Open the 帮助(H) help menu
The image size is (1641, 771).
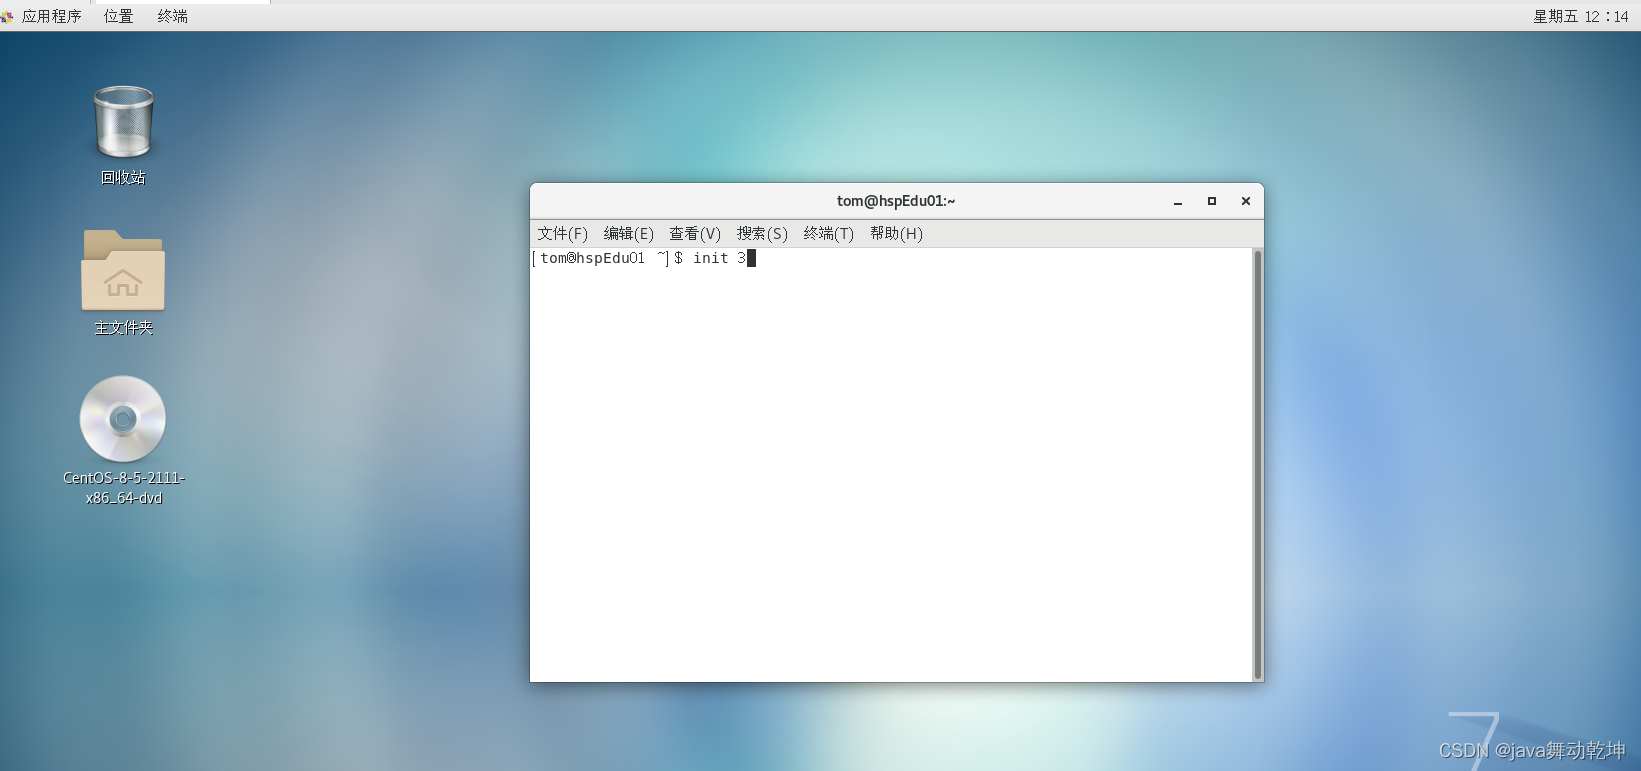tap(896, 233)
